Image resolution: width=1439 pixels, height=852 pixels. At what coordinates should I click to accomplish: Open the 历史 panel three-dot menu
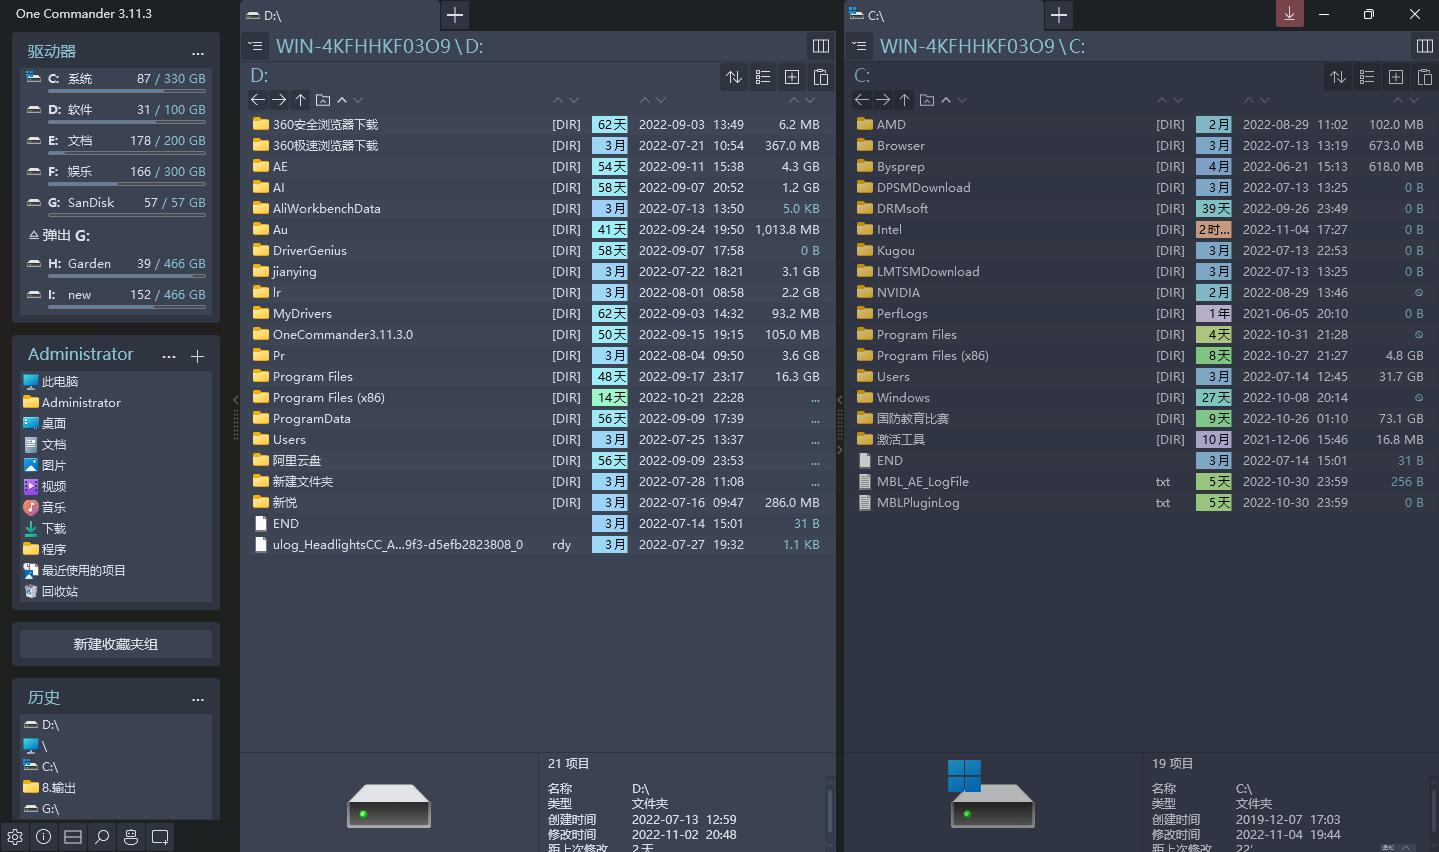tap(198, 699)
